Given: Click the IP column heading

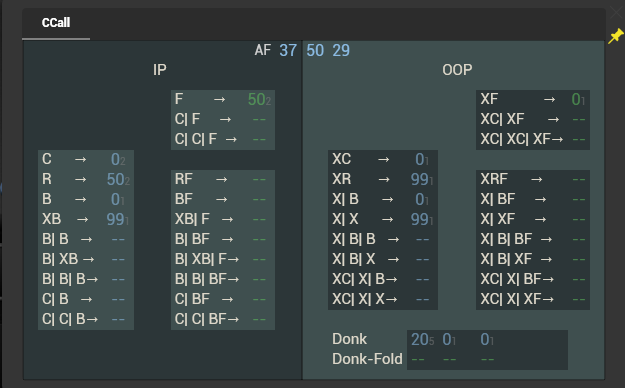Looking at the screenshot, I should pos(159,70).
